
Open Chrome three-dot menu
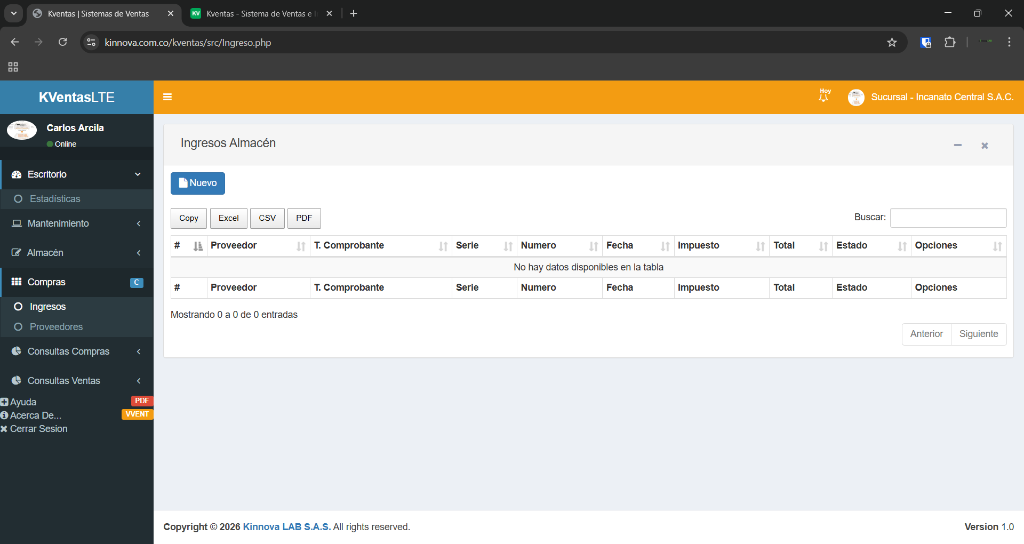point(1009,42)
